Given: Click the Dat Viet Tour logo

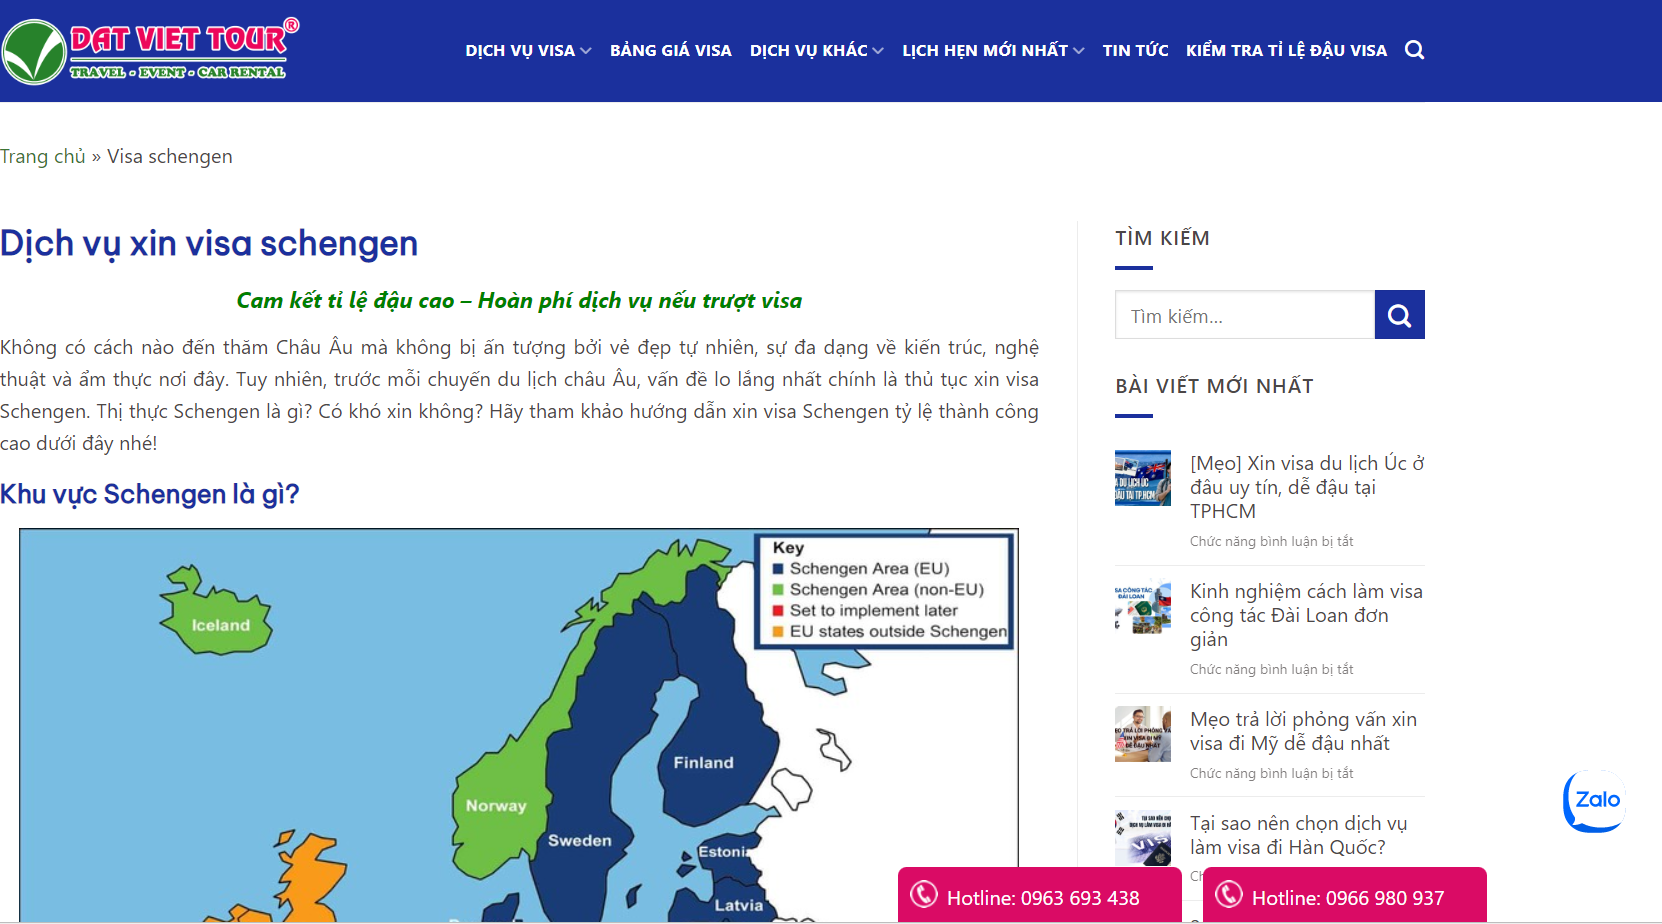Looking at the screenshot, I should tap(148, 48).
